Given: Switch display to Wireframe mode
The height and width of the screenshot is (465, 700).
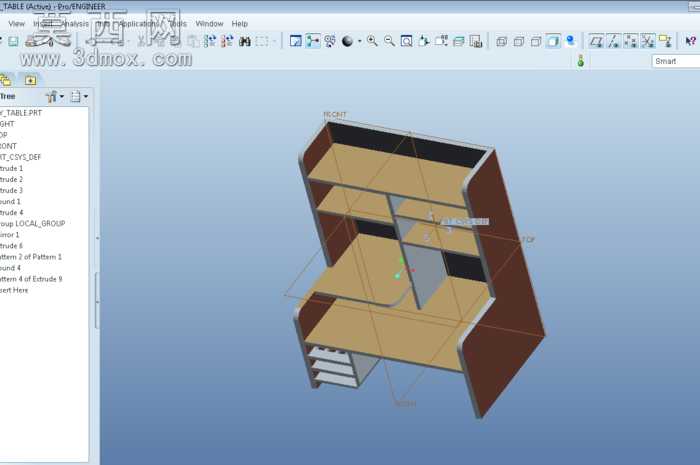Looking at the screenshot, I should 501,42.
